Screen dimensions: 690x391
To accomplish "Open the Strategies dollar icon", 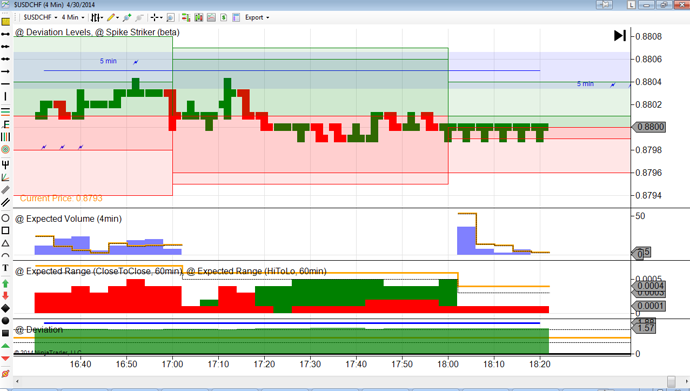I will pyautogui.click(x=224, y=18).
